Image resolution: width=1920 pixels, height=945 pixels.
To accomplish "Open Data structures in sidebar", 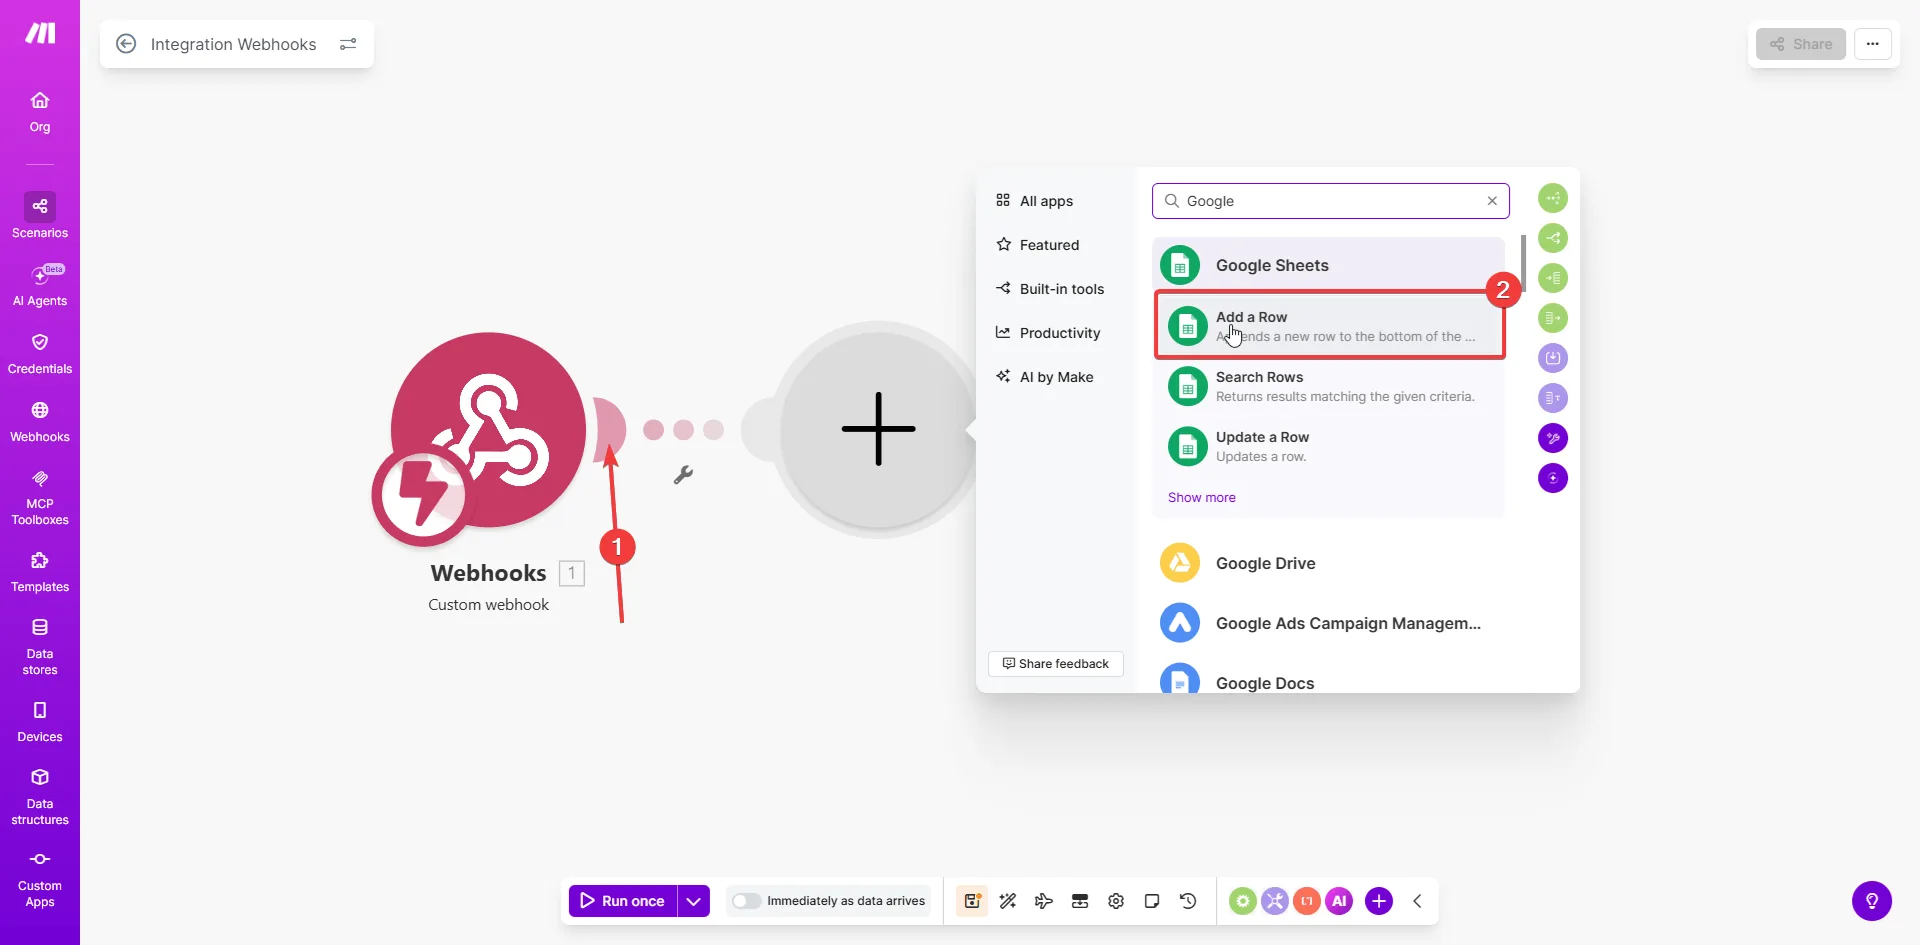I will click(x=40, y=797).
